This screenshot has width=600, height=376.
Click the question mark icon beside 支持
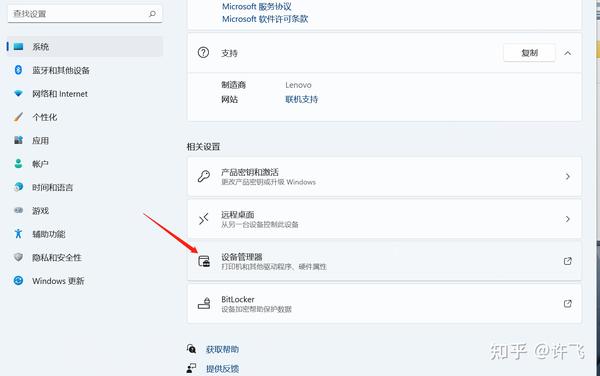(203, 52)
